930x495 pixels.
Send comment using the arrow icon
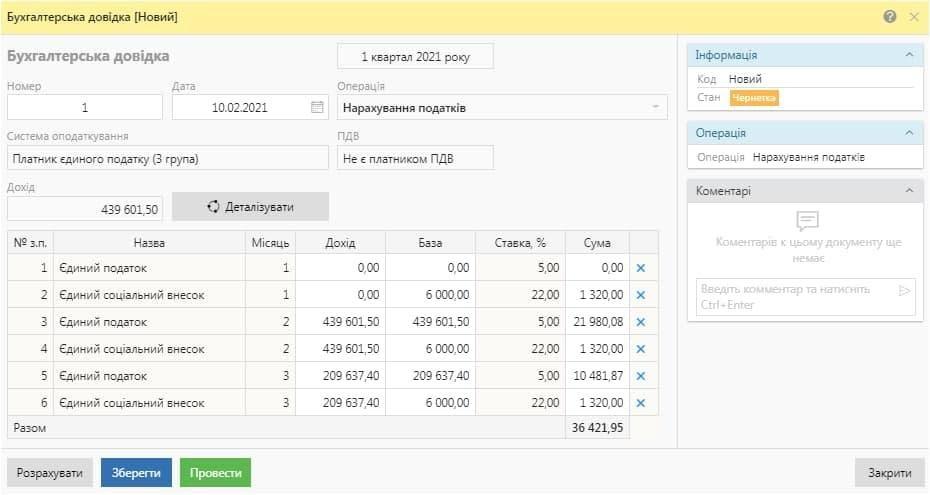click(x=904, y=290)
